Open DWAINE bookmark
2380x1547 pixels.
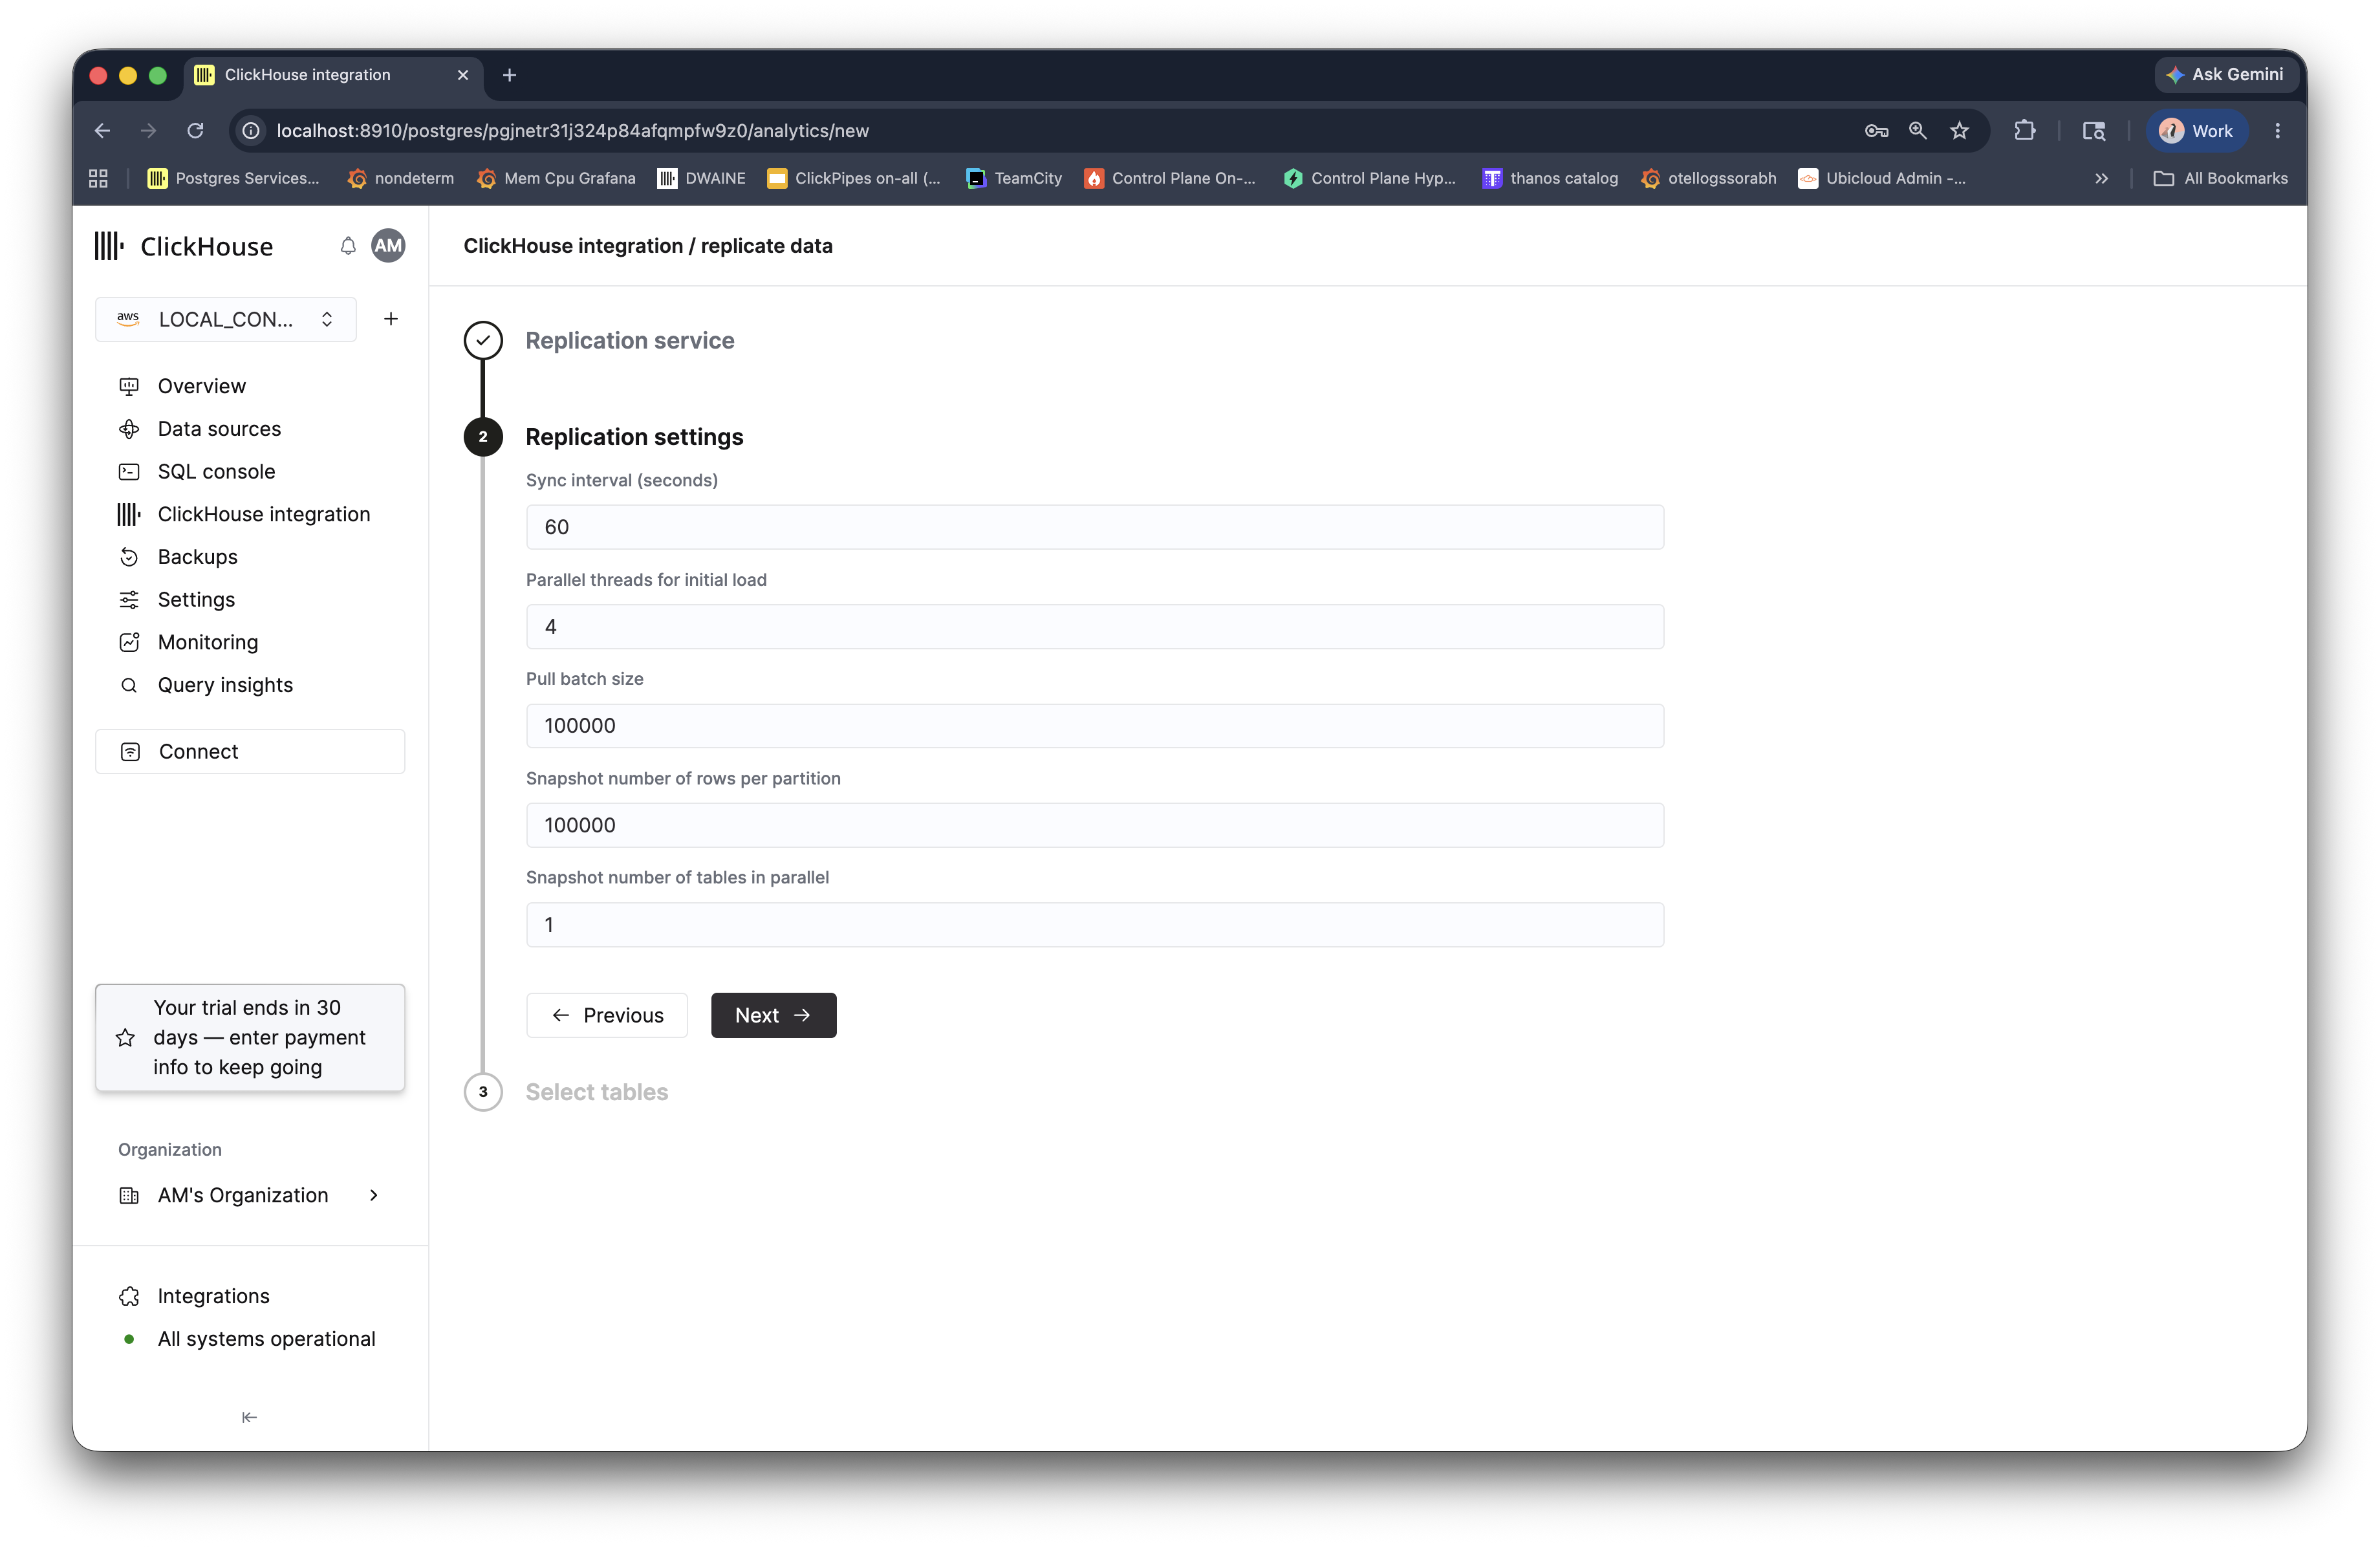(701, 178)
